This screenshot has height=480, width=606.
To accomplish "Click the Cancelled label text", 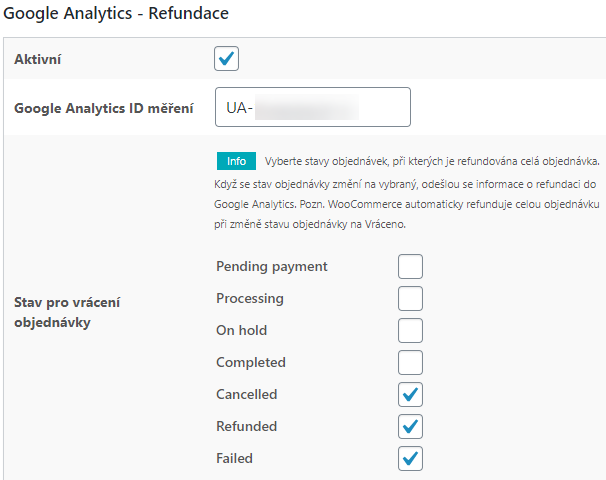I will tap(247, 395).
